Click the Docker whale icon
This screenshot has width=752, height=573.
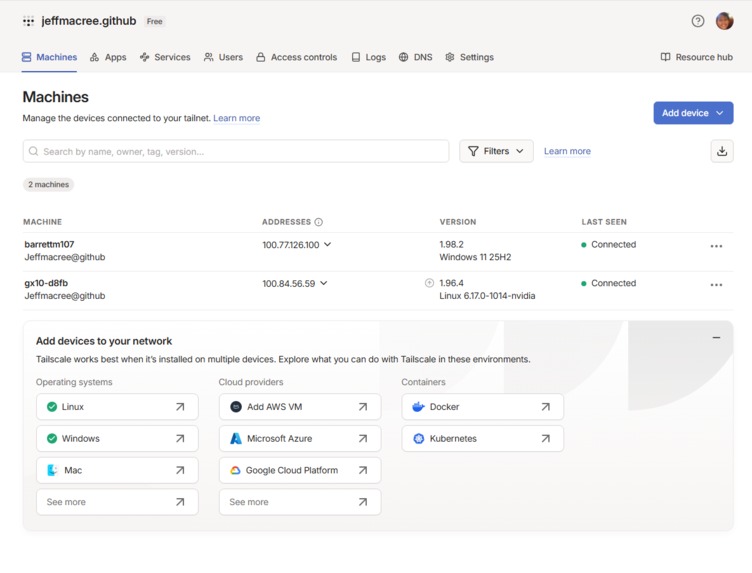pyautogui.click(x=418, y=407)
